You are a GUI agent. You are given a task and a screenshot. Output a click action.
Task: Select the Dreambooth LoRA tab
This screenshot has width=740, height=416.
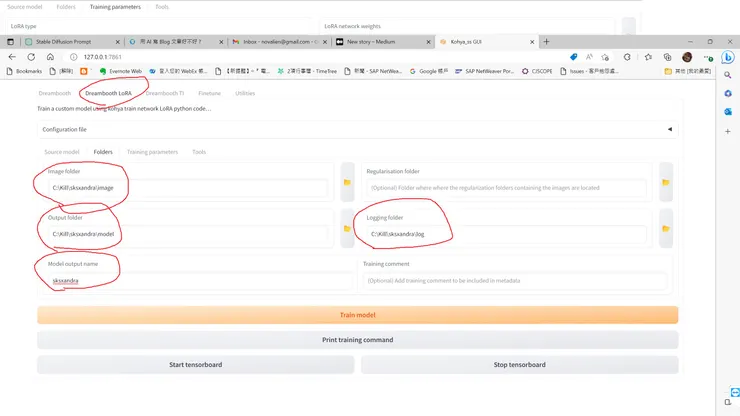109,93
